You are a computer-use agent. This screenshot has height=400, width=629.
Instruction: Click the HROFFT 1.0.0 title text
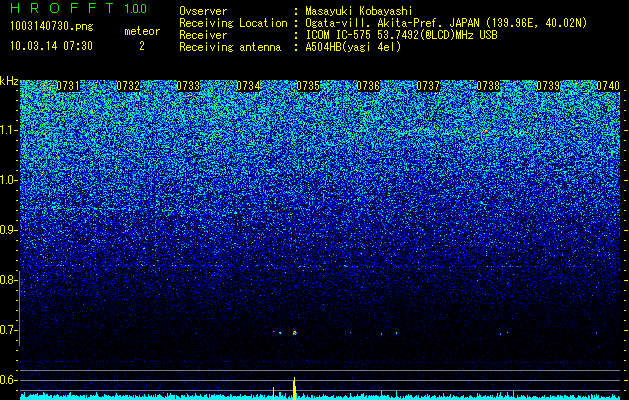78,8
